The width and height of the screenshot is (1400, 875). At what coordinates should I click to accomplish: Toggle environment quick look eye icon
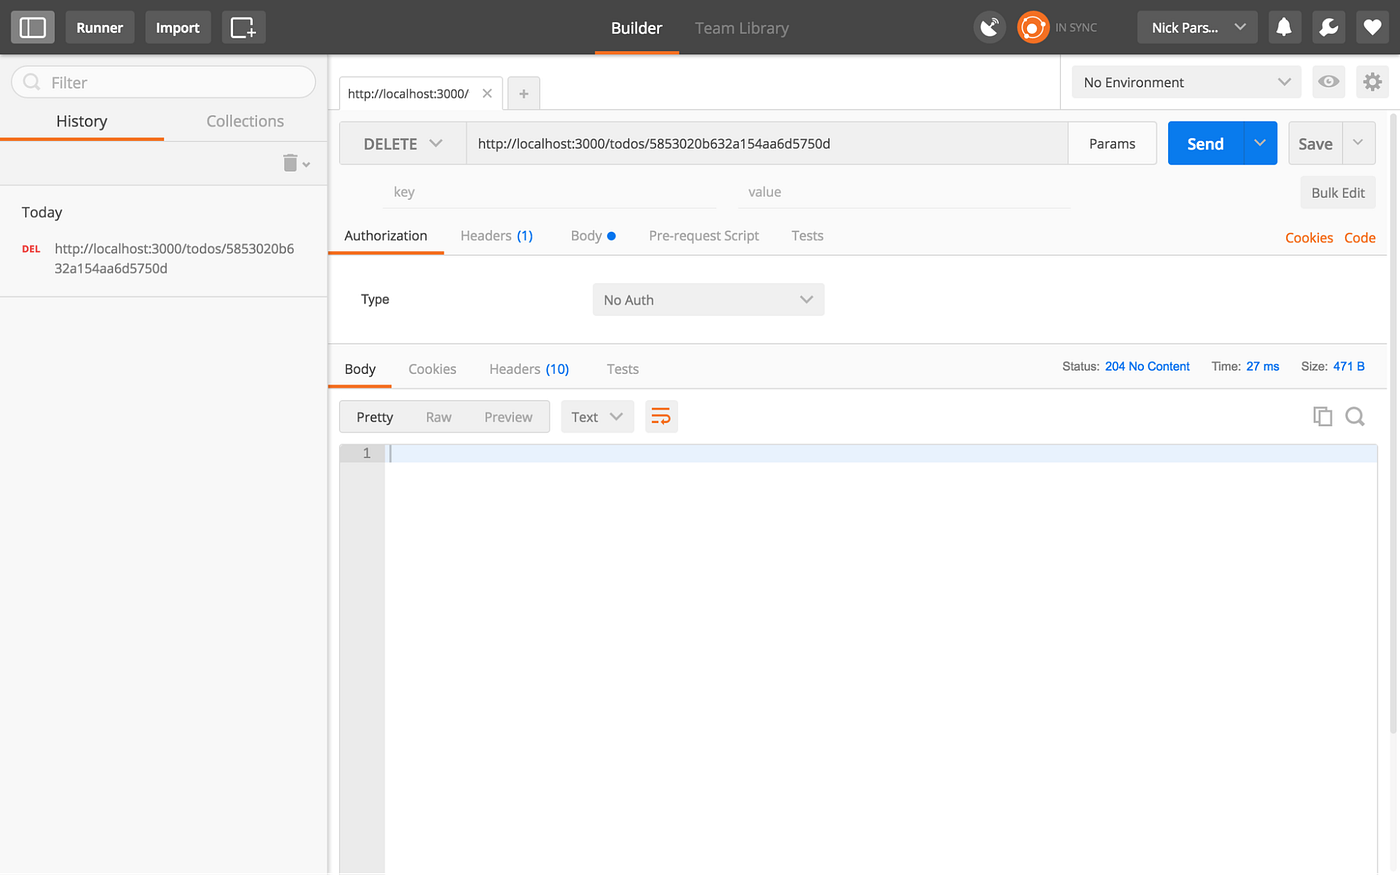[1328, 82]
